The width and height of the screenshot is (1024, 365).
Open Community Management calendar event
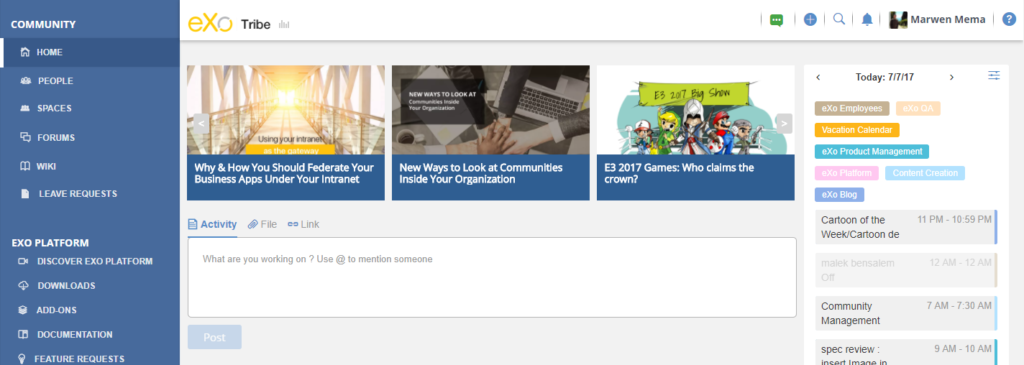point(906,313)
